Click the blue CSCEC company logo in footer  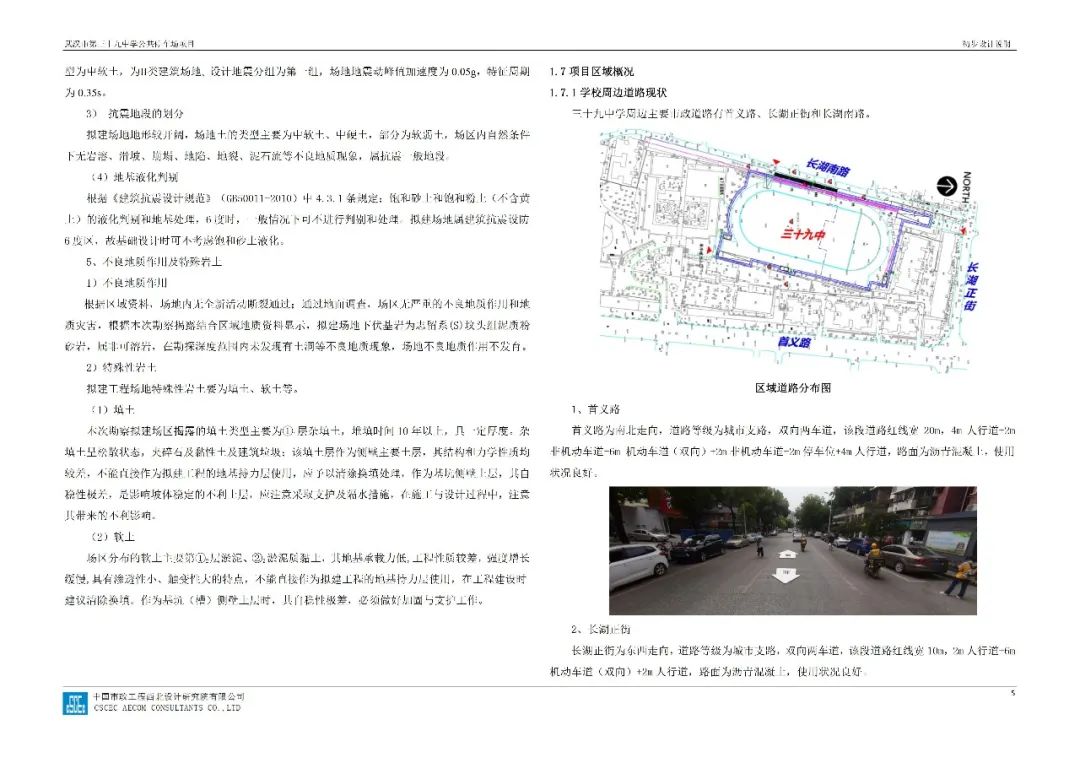pyautogui.click(x=75, y=702)
